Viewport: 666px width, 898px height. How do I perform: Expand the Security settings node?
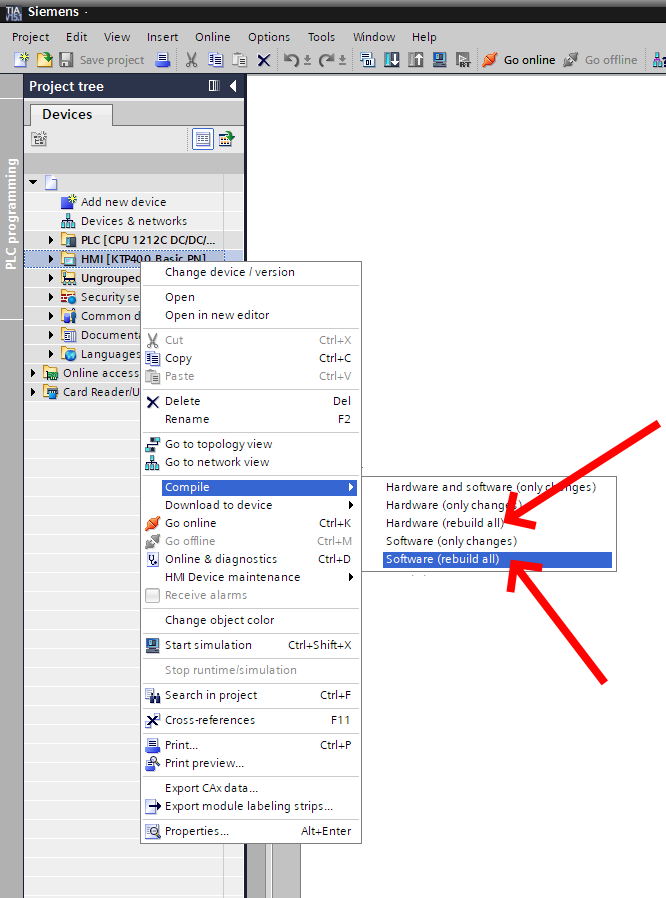click(51, 297)
